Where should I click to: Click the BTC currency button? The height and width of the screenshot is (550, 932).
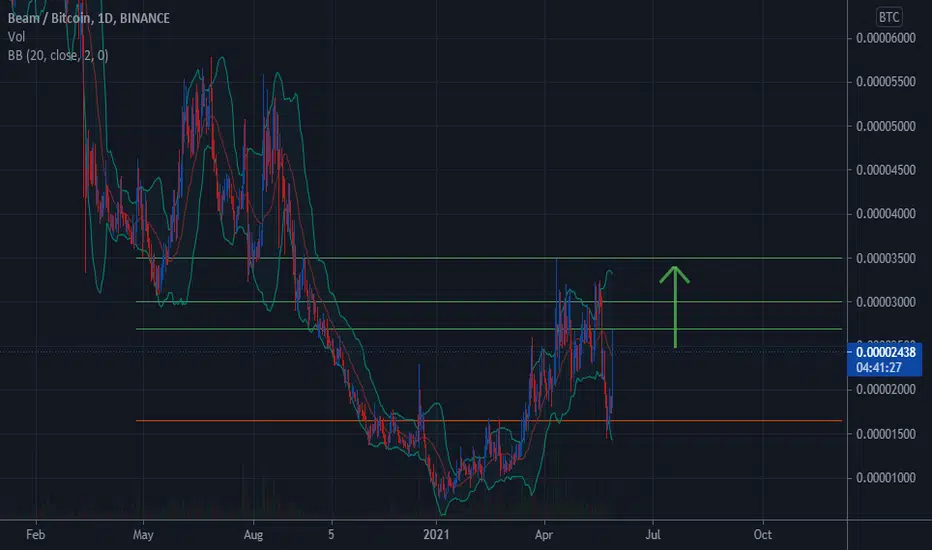[889, 17]
